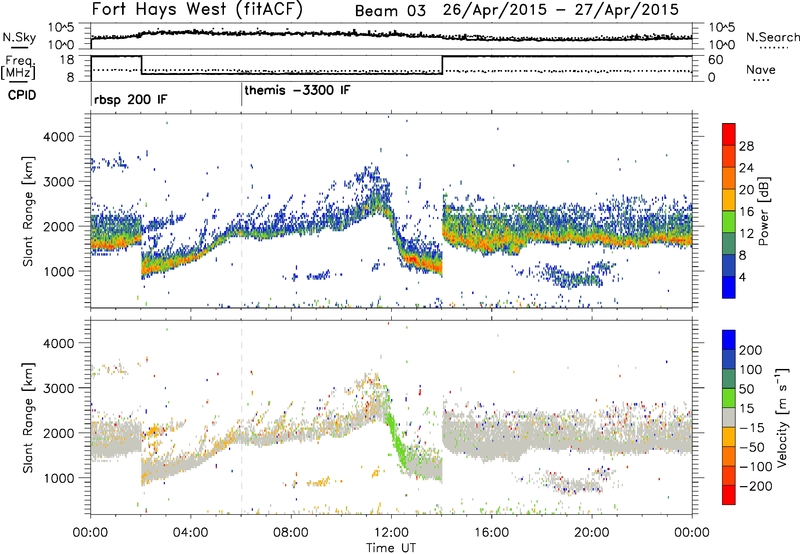Click the '2000' tick on the velocity panel axis

[x=58, y=433]
